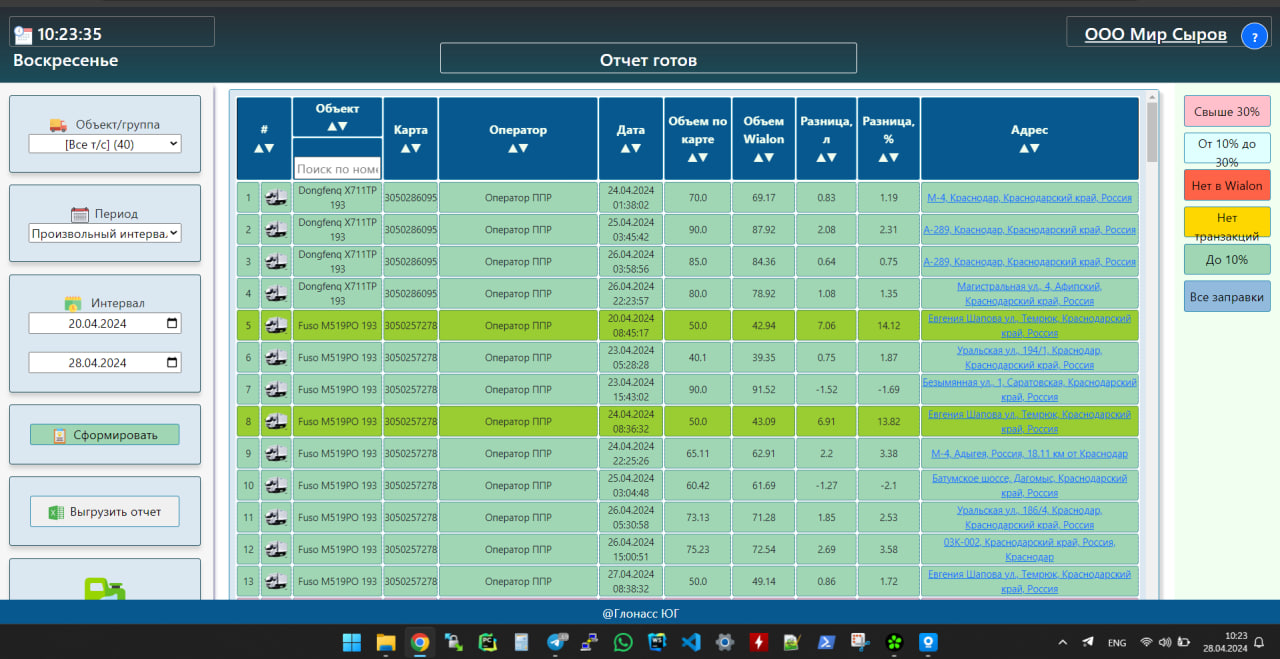
Task: Sort table using Разница, % column arrows
Action: point(888,157)
